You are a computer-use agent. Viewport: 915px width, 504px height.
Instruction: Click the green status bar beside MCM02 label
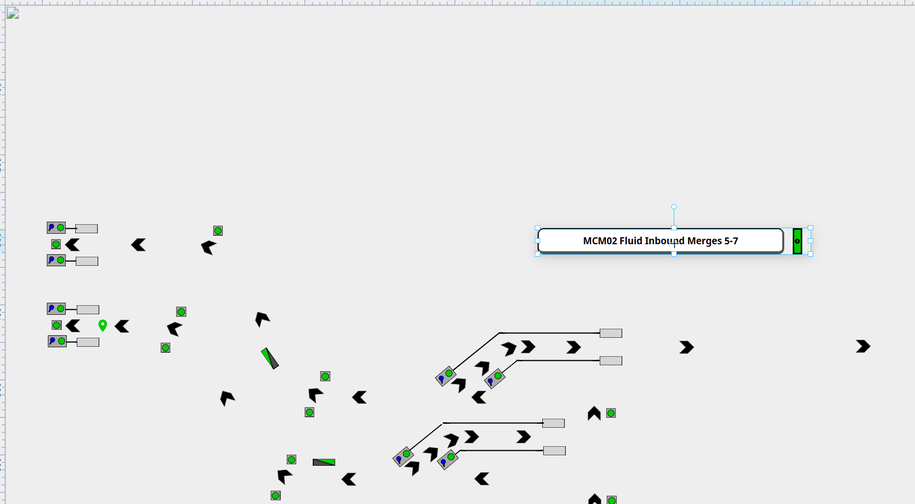coord(797,241)
